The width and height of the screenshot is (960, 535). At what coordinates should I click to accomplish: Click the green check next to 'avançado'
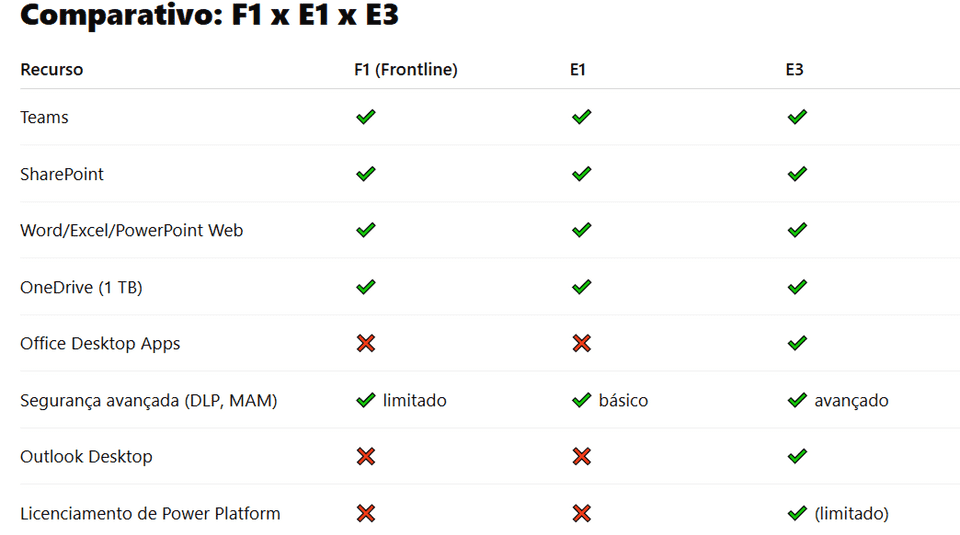(x=797, y=400)
